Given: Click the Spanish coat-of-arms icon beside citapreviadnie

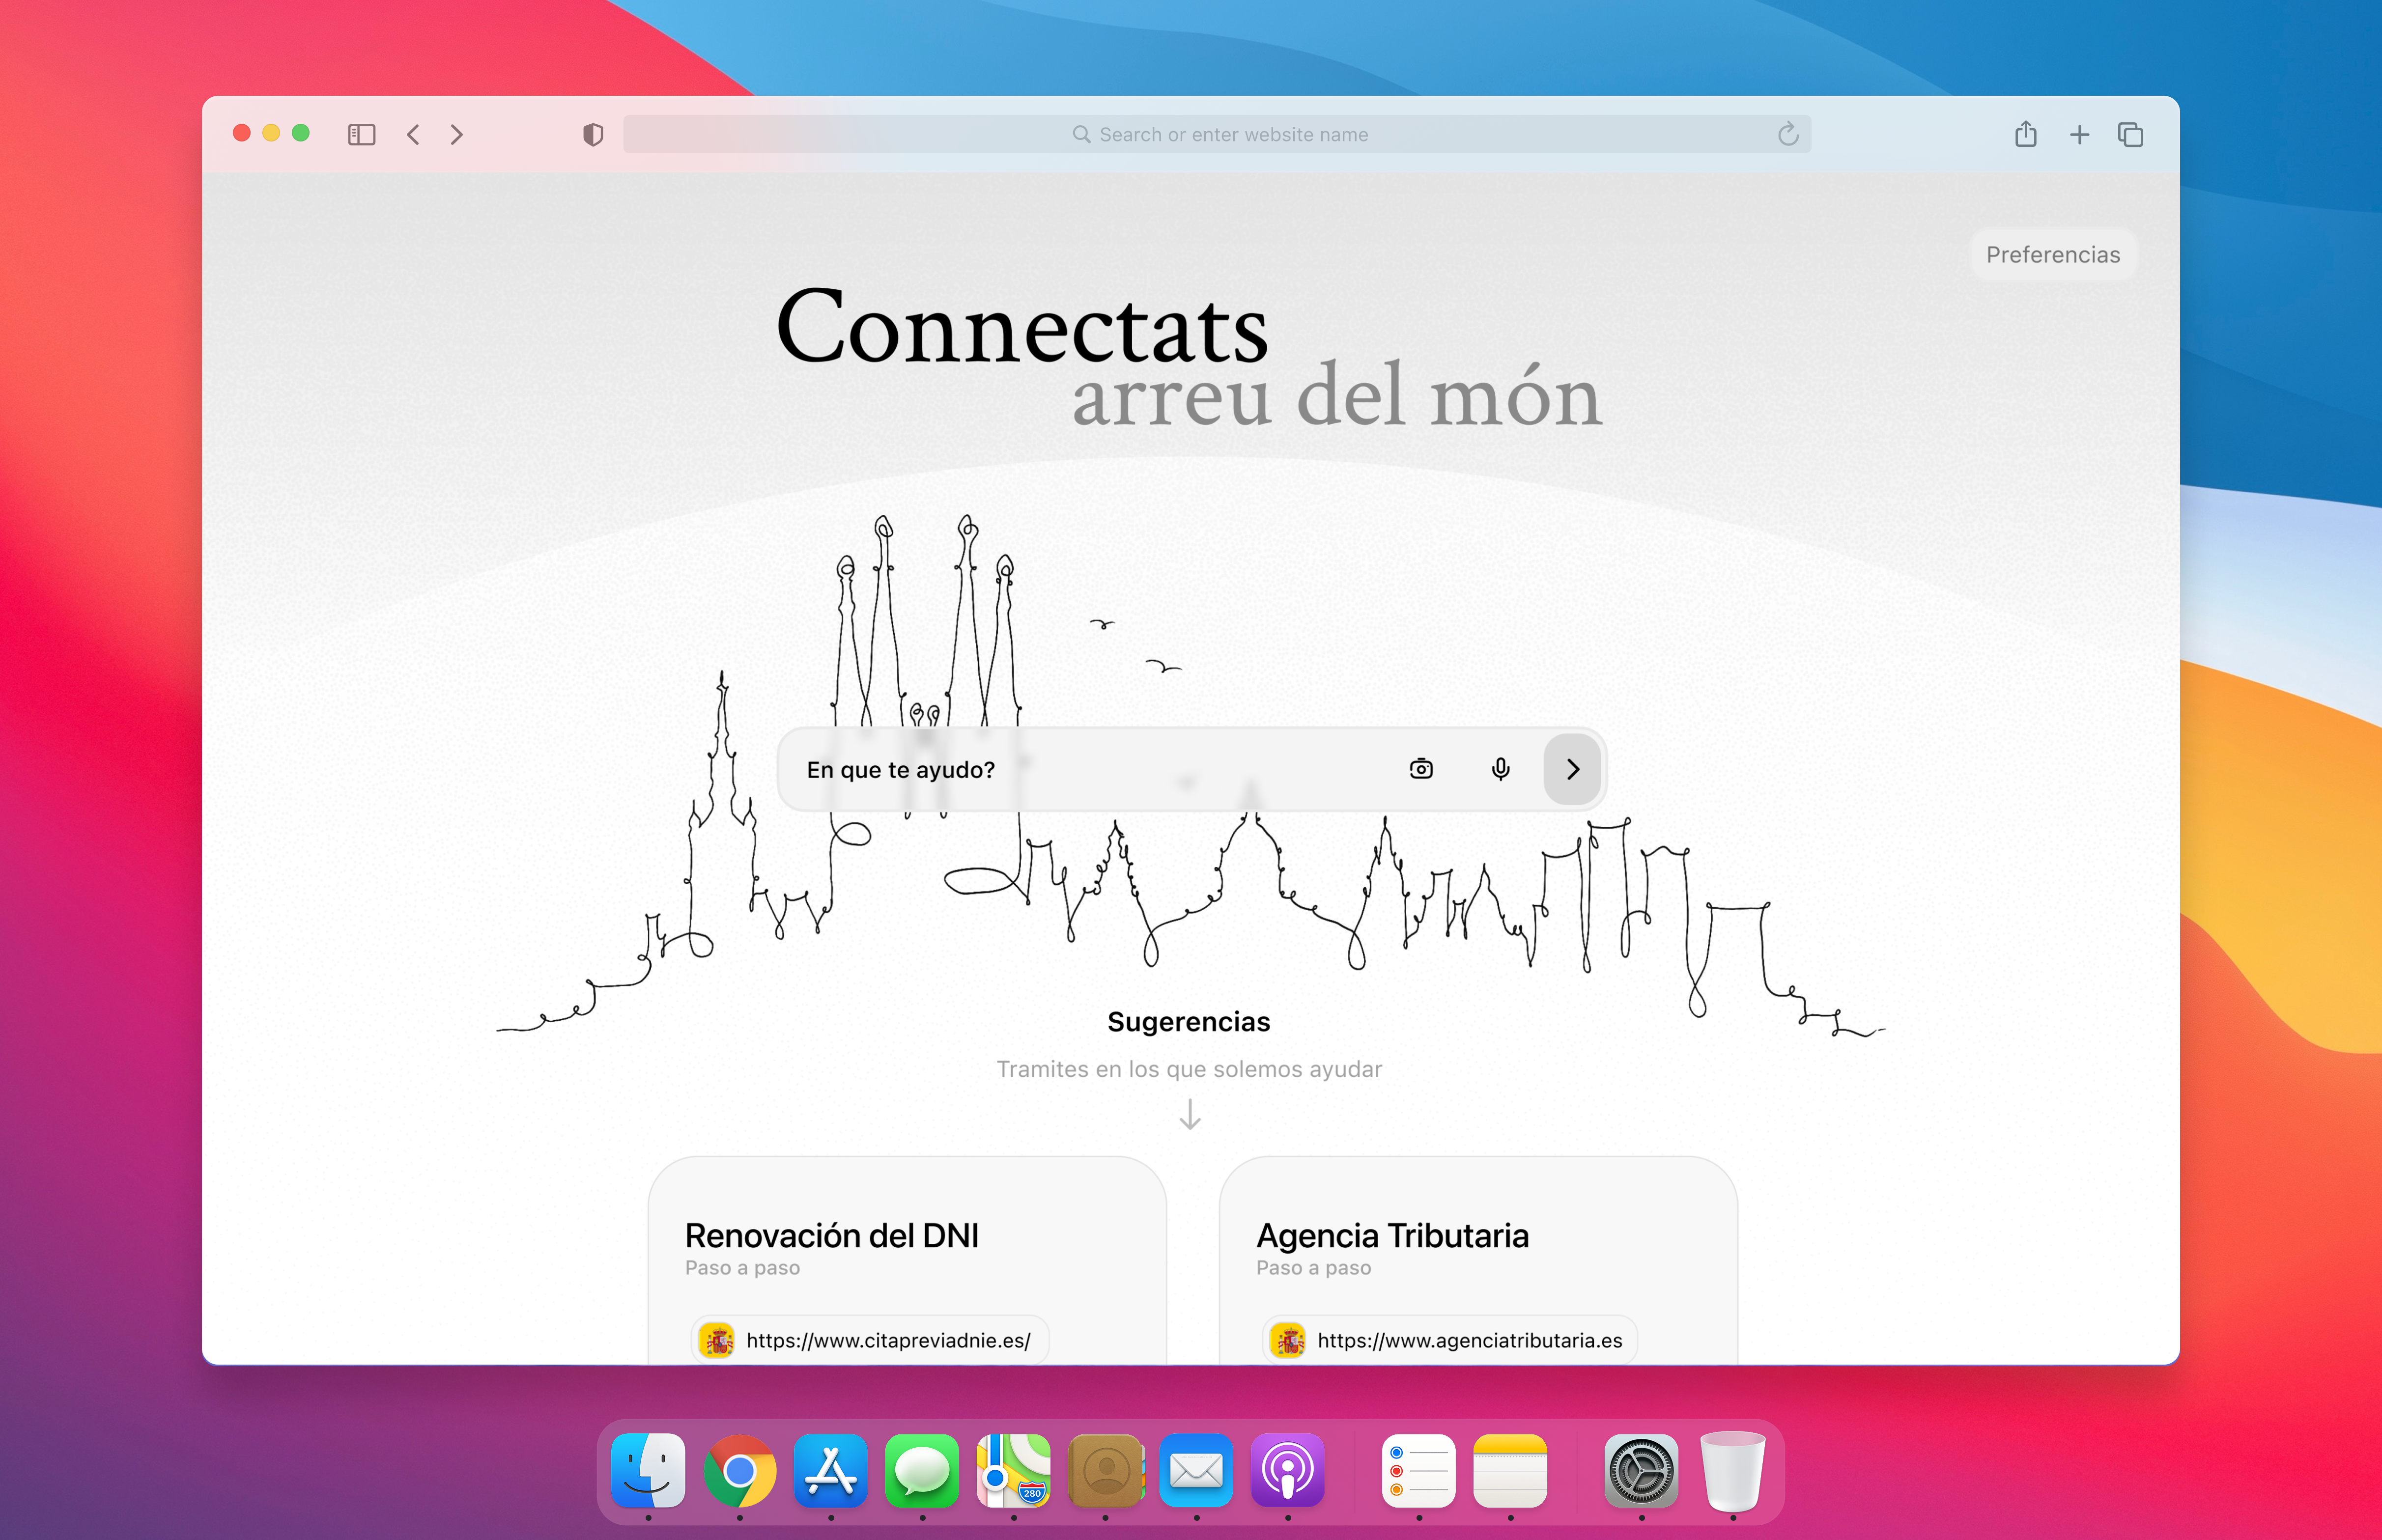Looking at the screenshot, I should pyautogui.click(x=717, y=1340).
